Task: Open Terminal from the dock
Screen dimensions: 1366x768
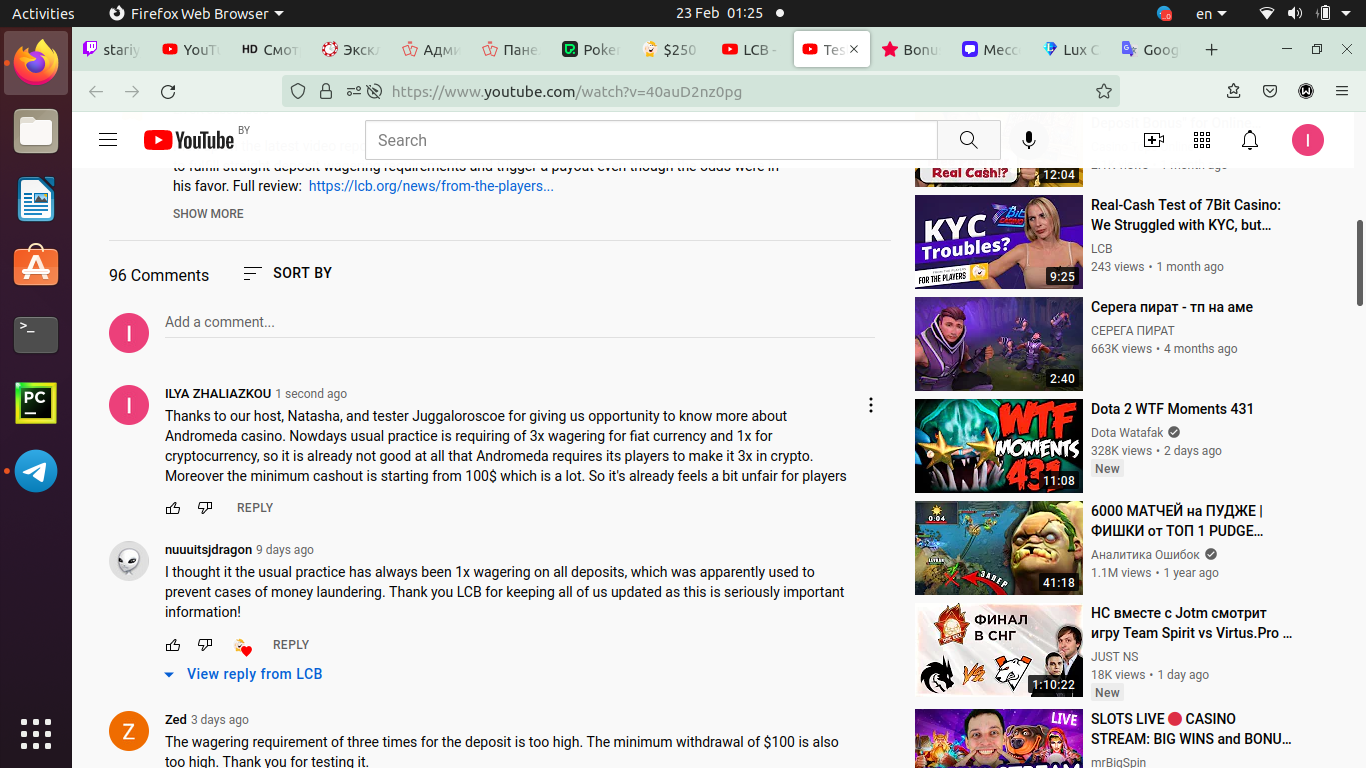Action: [36, 335]
